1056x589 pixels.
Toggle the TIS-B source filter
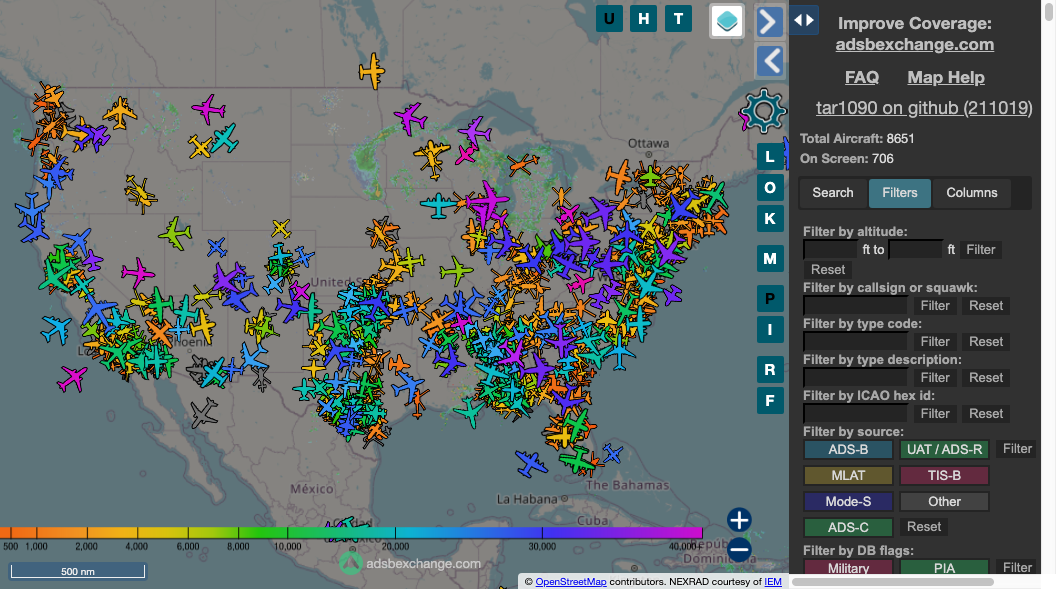pyautogui.click(x=944, y=476)
